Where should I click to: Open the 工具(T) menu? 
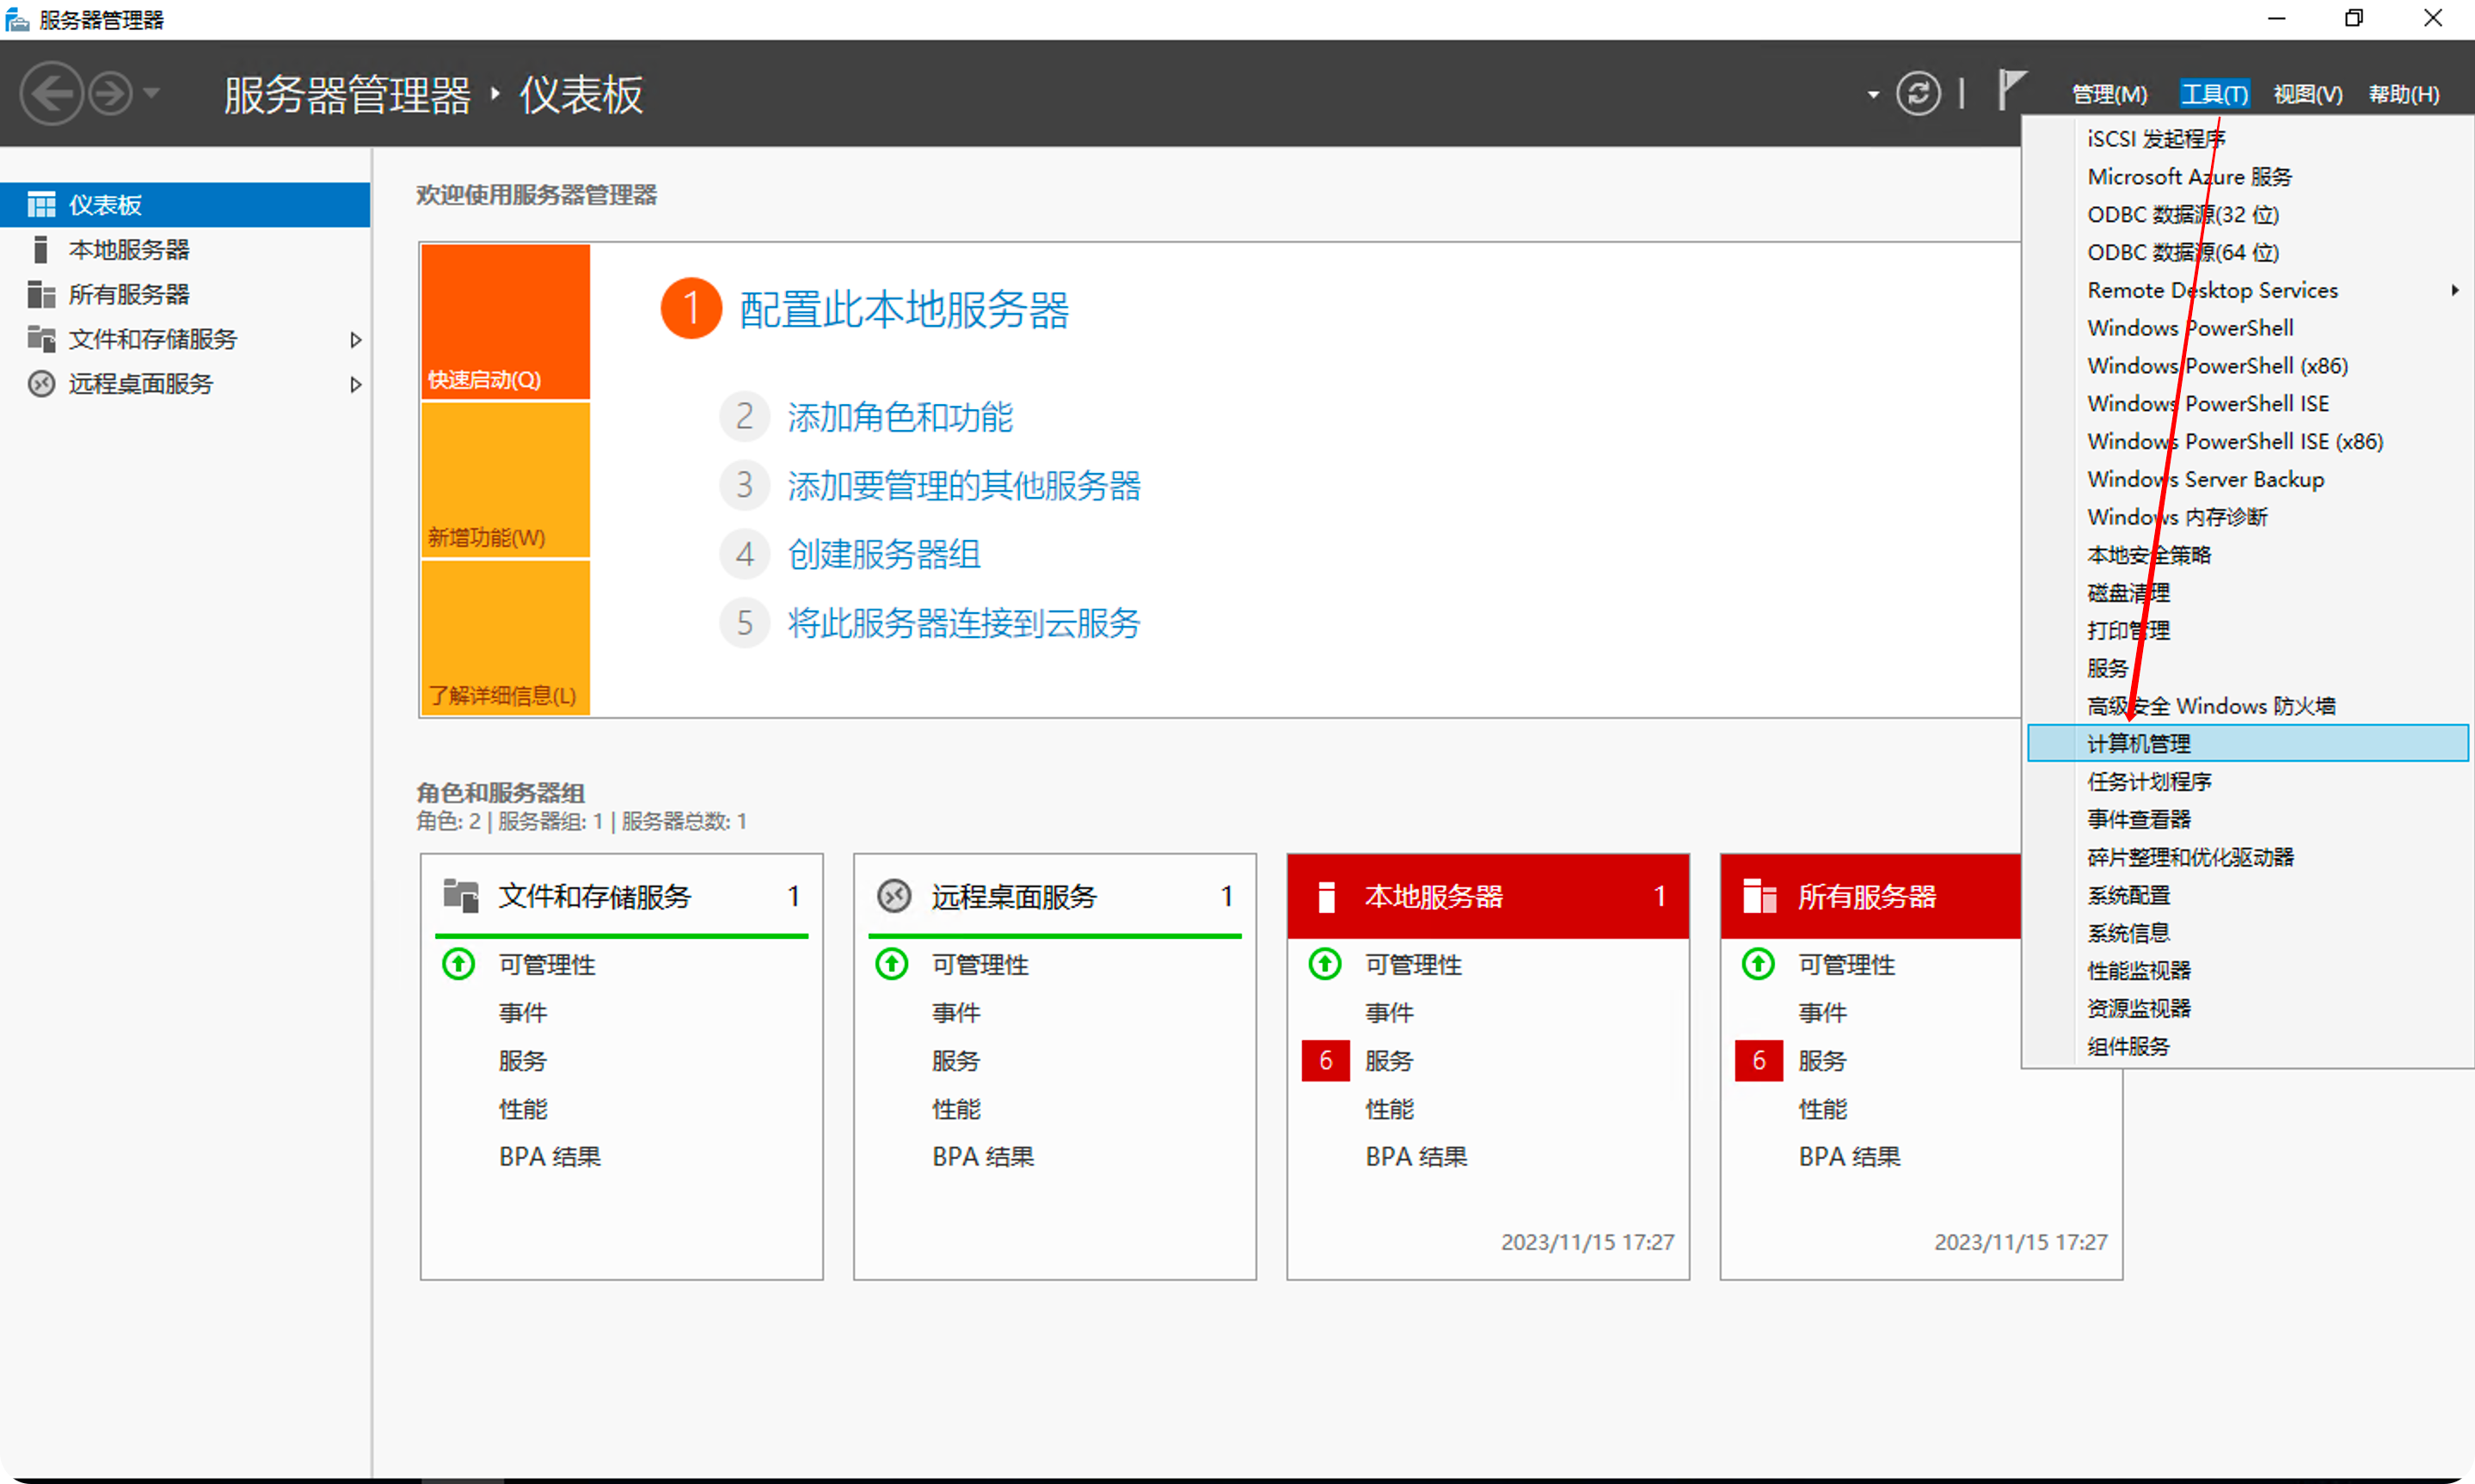[2214, 94]
